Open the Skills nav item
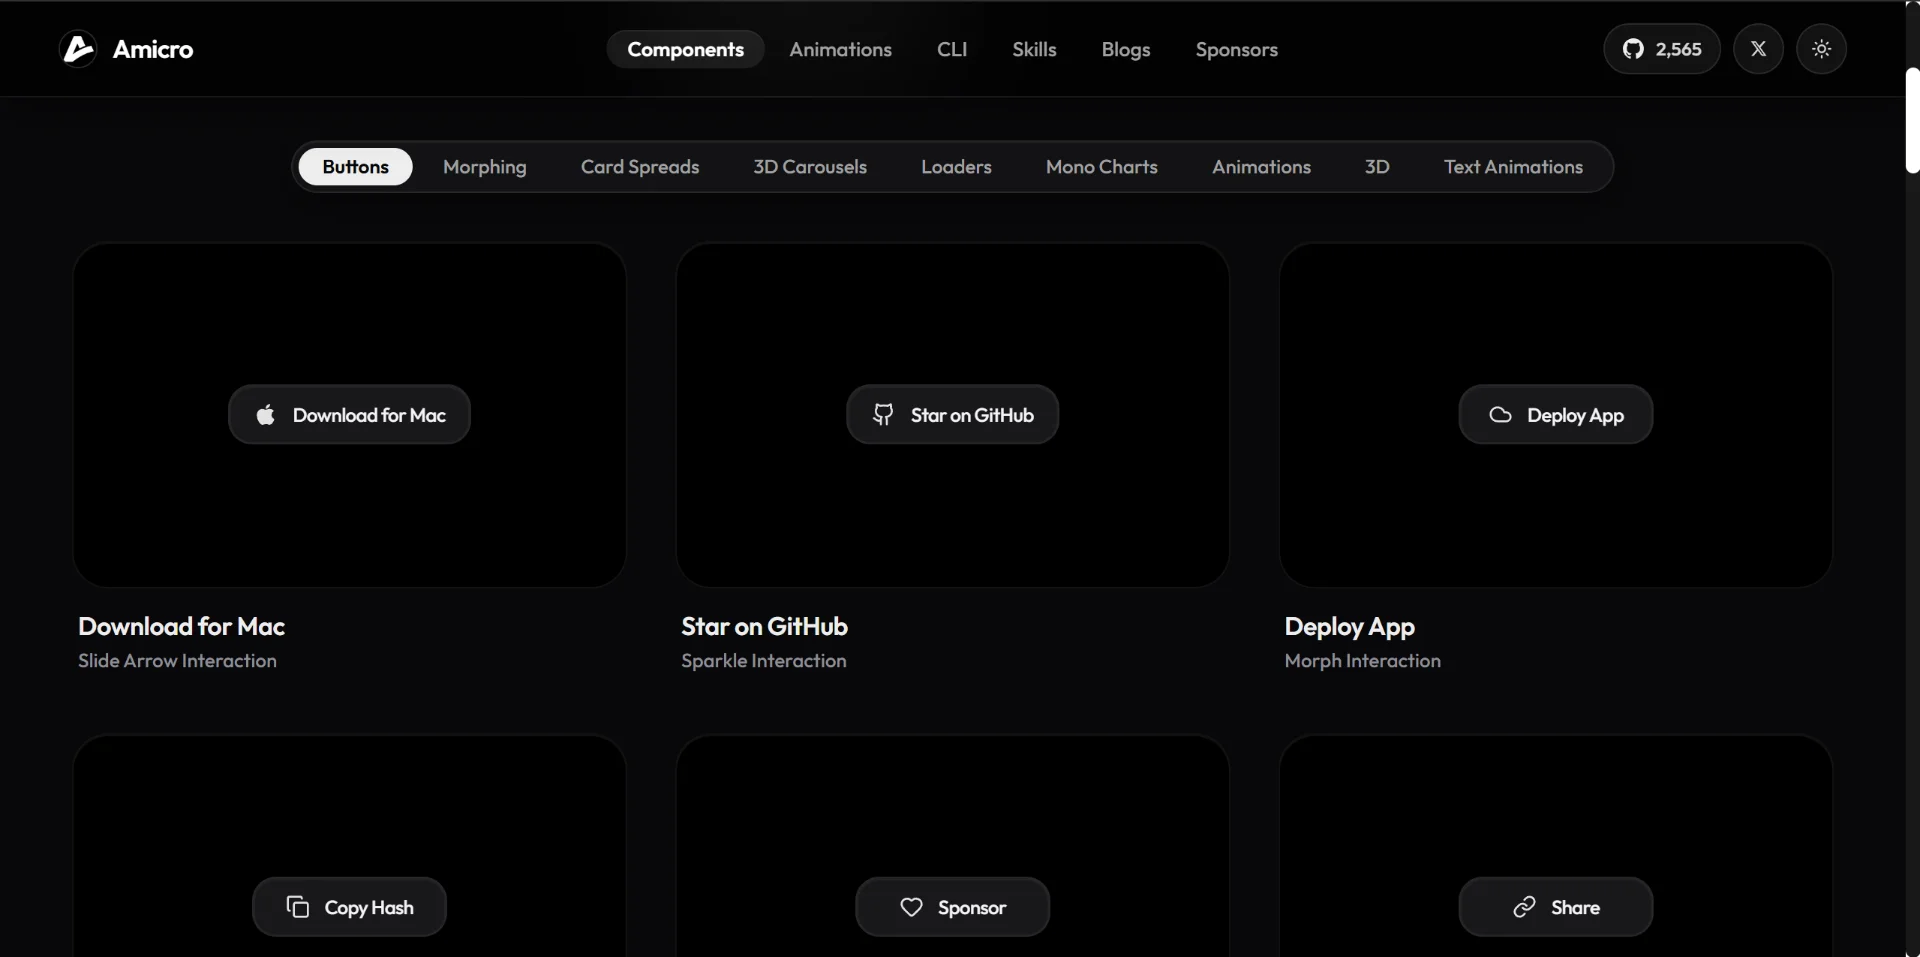Image resolution: width=1920 pixels, height=957 pixels. [1034, 49]
